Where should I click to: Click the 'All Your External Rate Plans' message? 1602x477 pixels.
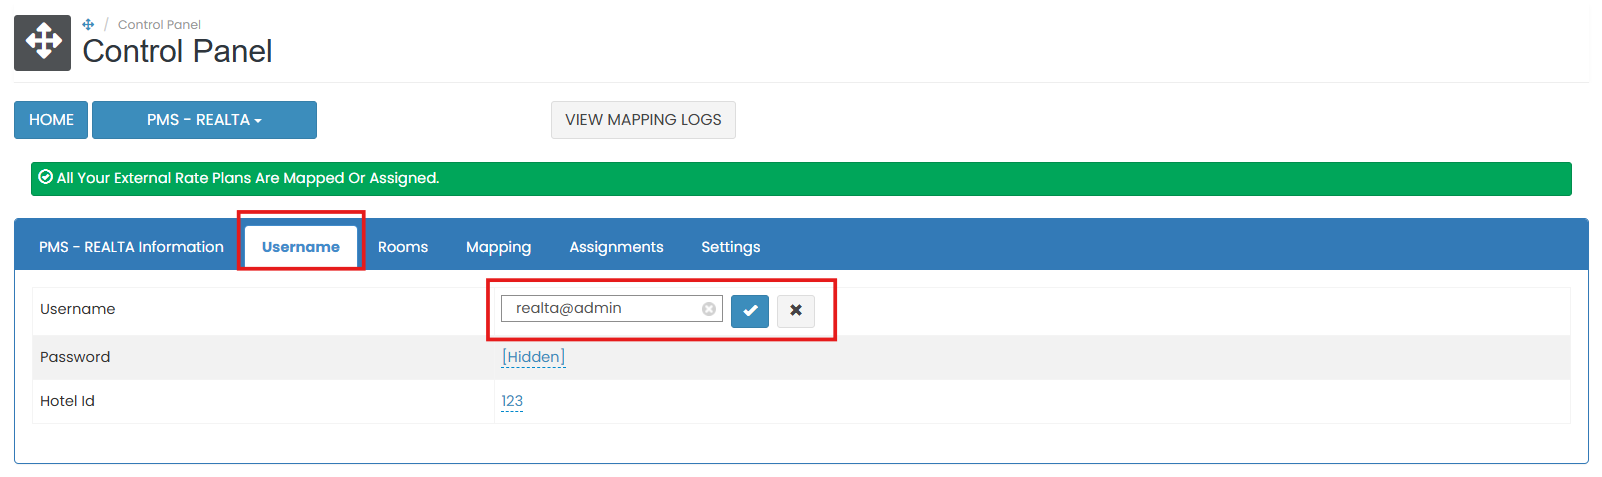pyautogui.click(x=248, y=178)
